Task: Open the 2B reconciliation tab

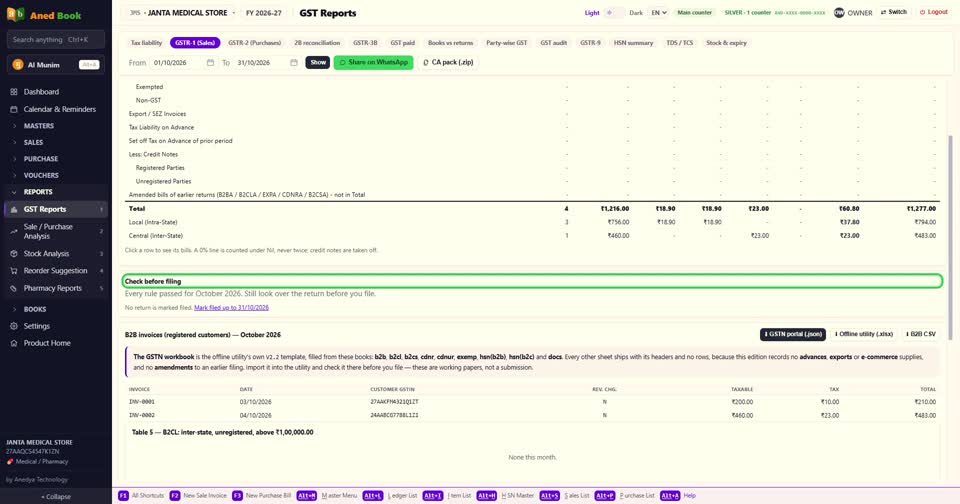Action: [317, 43]
